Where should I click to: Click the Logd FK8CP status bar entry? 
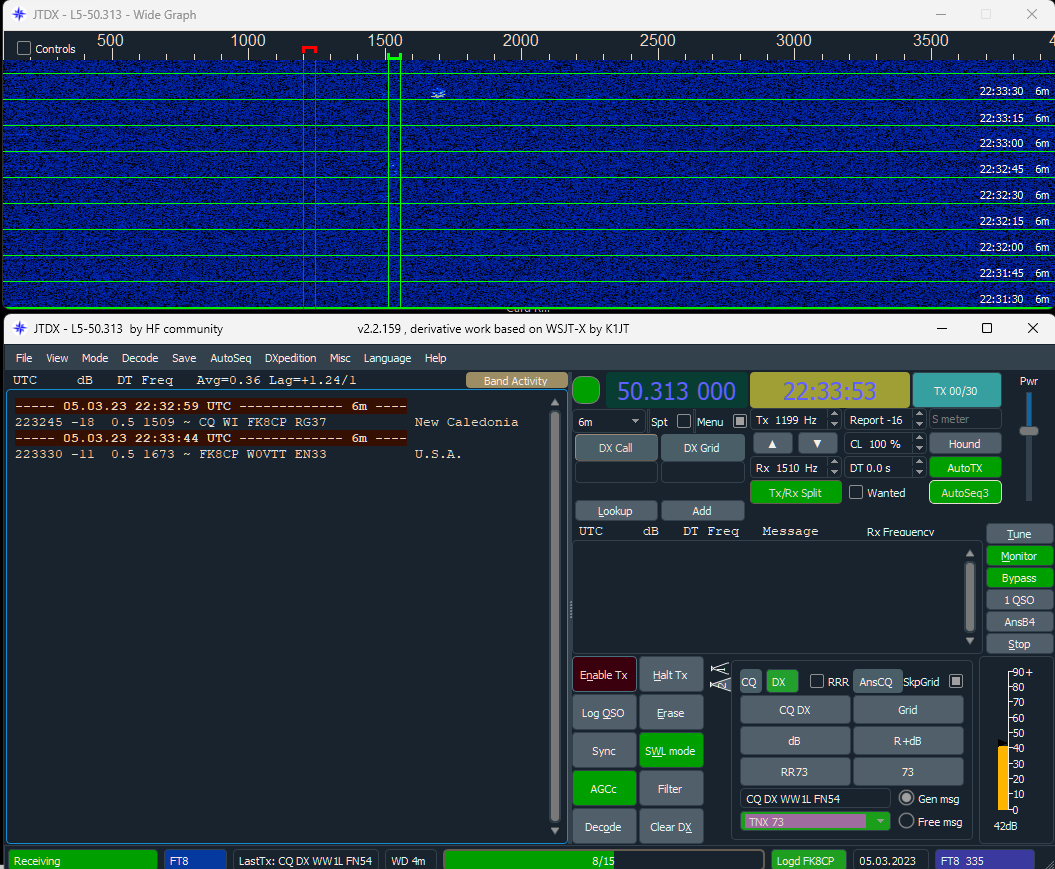click(809, 860)
